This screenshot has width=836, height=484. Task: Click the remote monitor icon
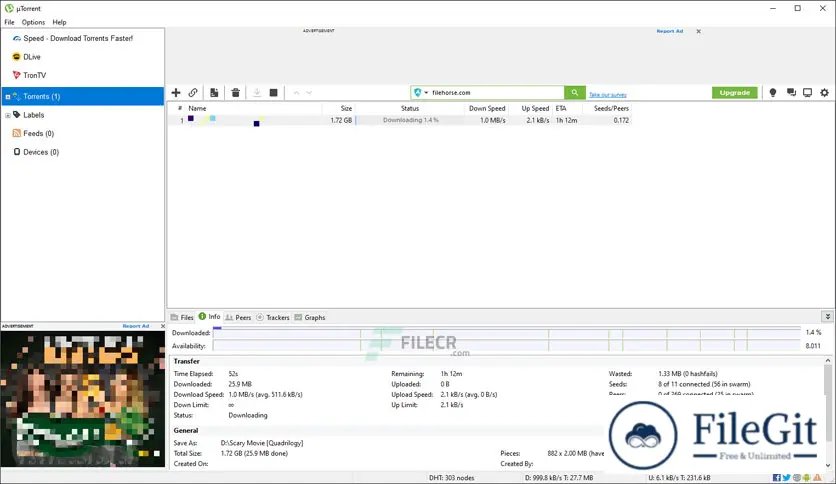tap(807, 93)
